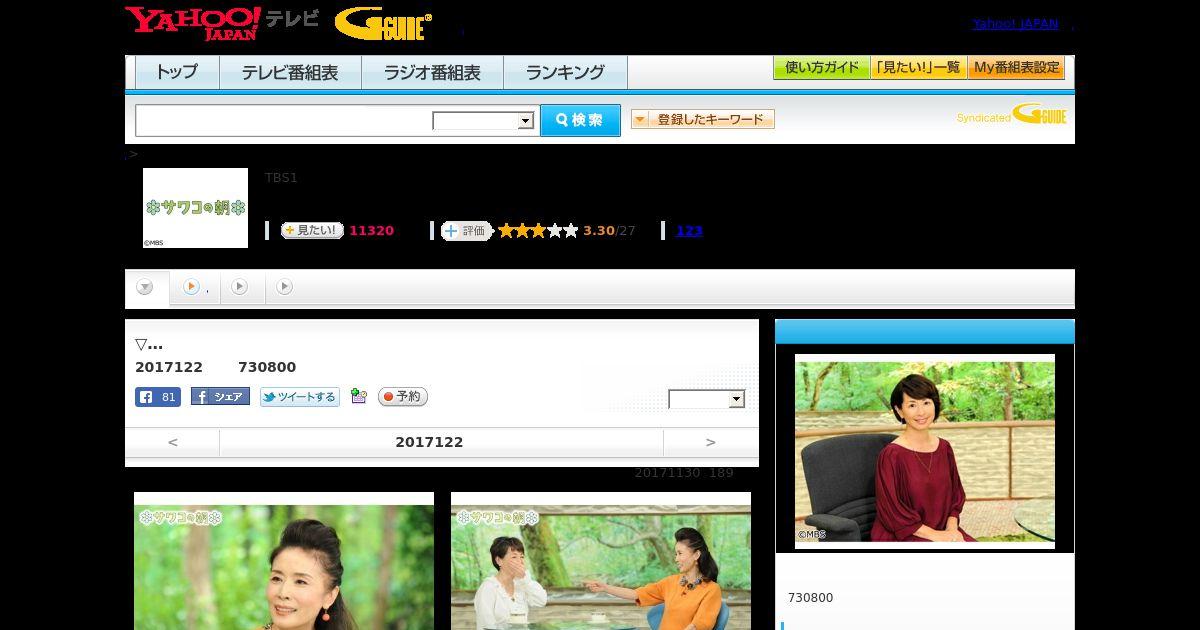Switch to ラジオ番組表 tab

[x=432, y=73]
